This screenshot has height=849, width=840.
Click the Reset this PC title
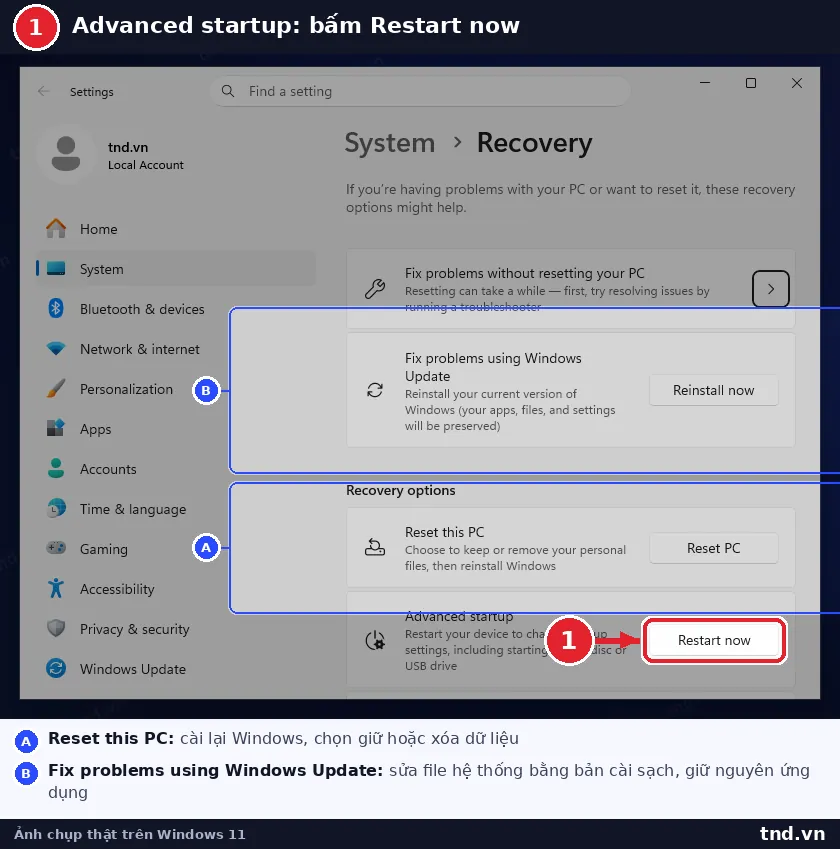click(445, 532)
